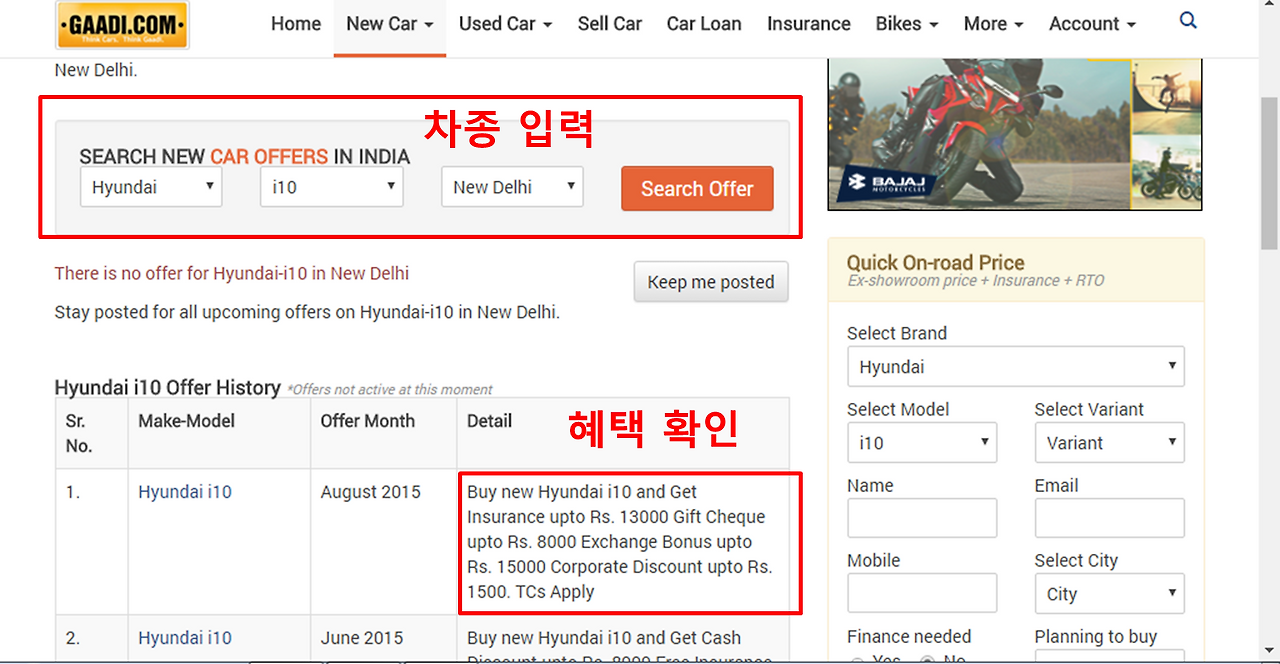Open the New Delhi city dropdown

pos(512,187)
